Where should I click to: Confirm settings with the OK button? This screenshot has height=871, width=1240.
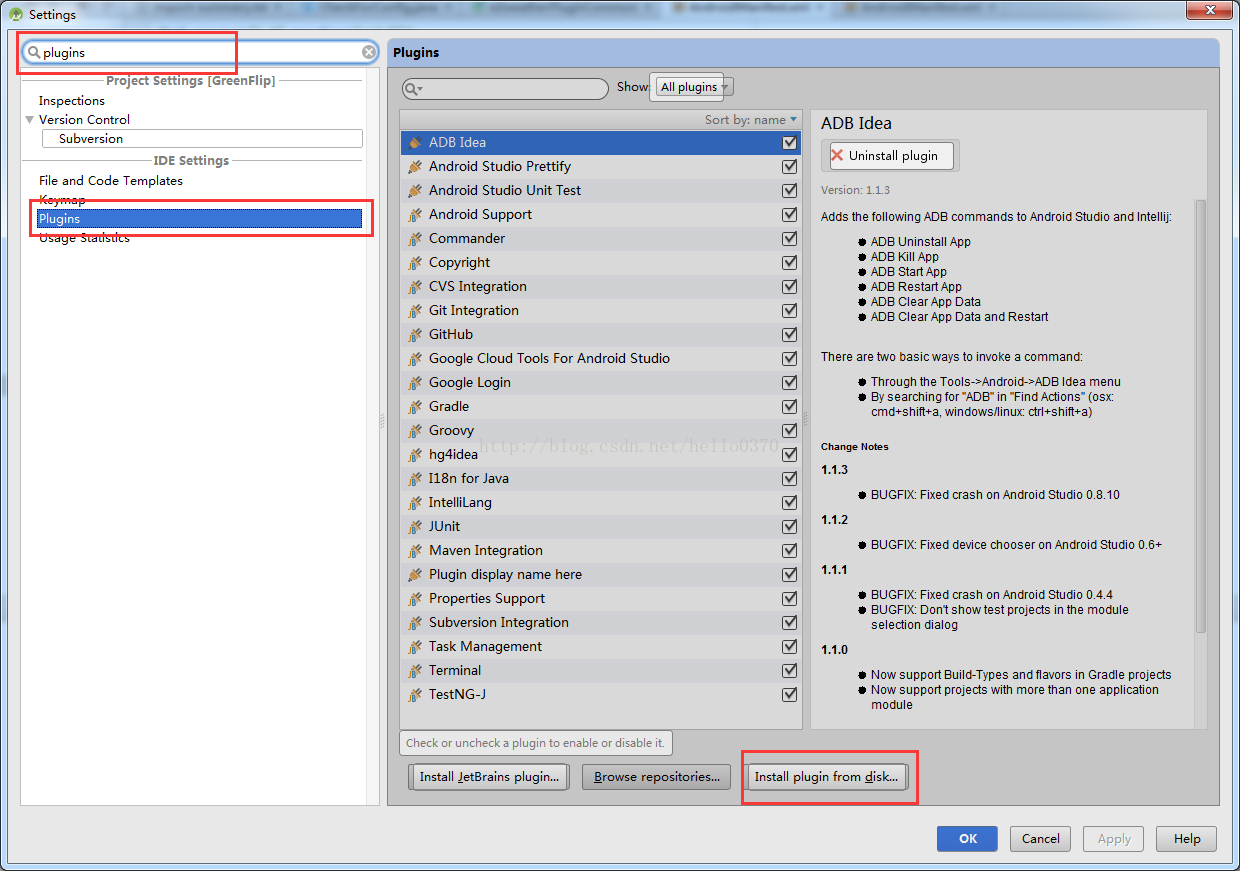coord(967,839)
